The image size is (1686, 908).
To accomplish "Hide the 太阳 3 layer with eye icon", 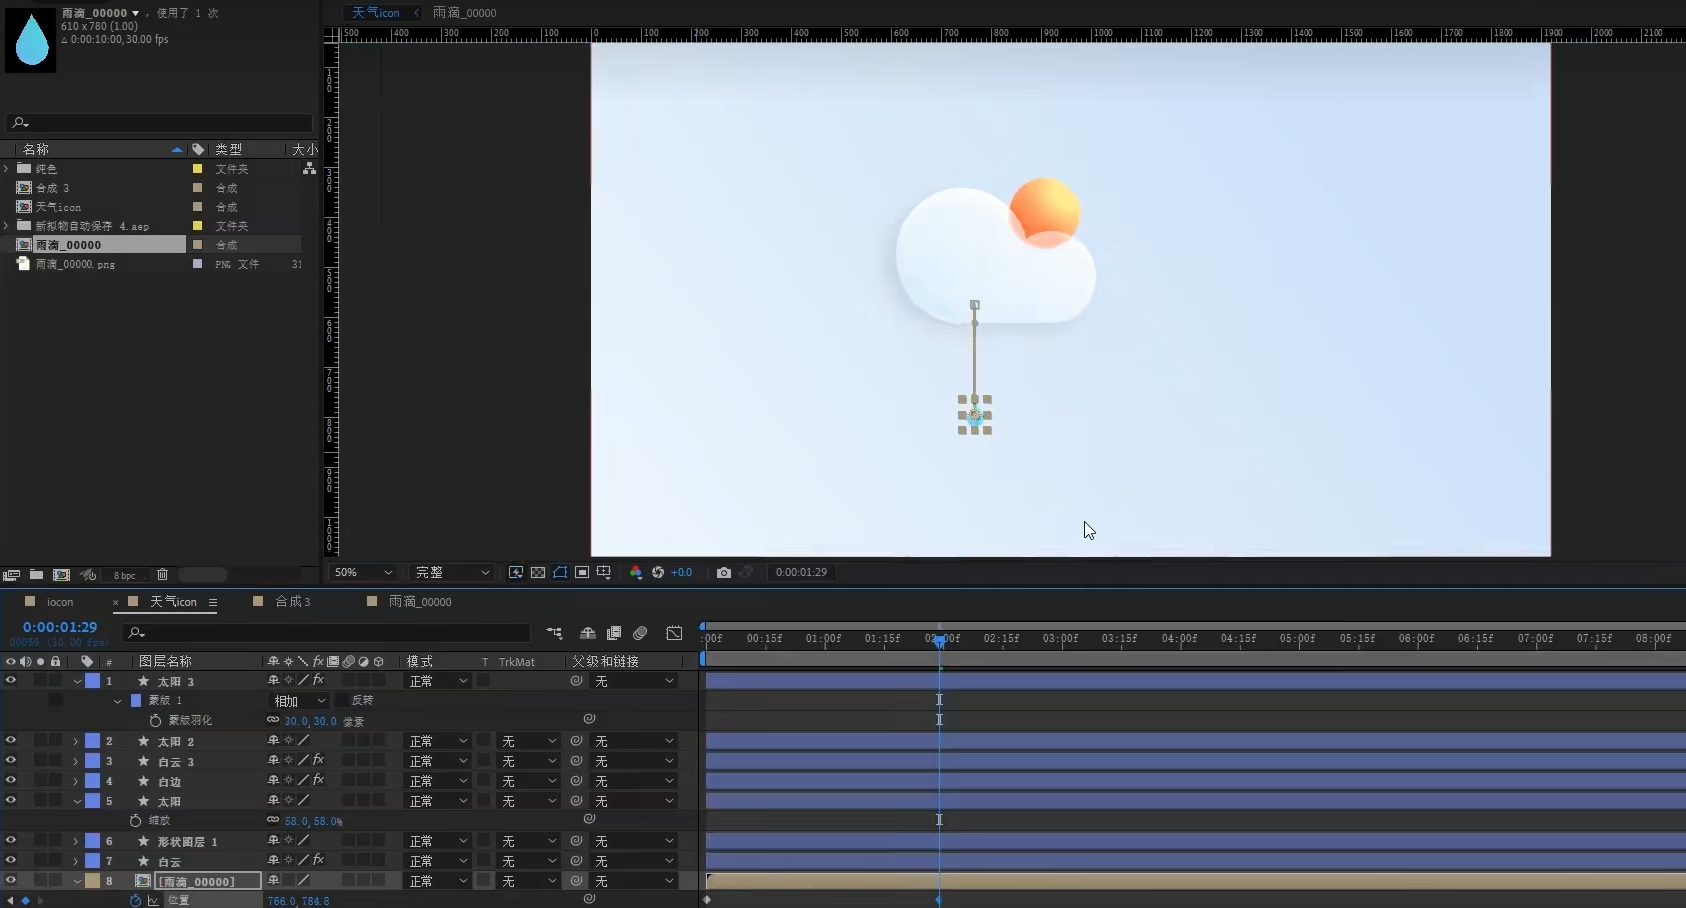I will [11, 680].
